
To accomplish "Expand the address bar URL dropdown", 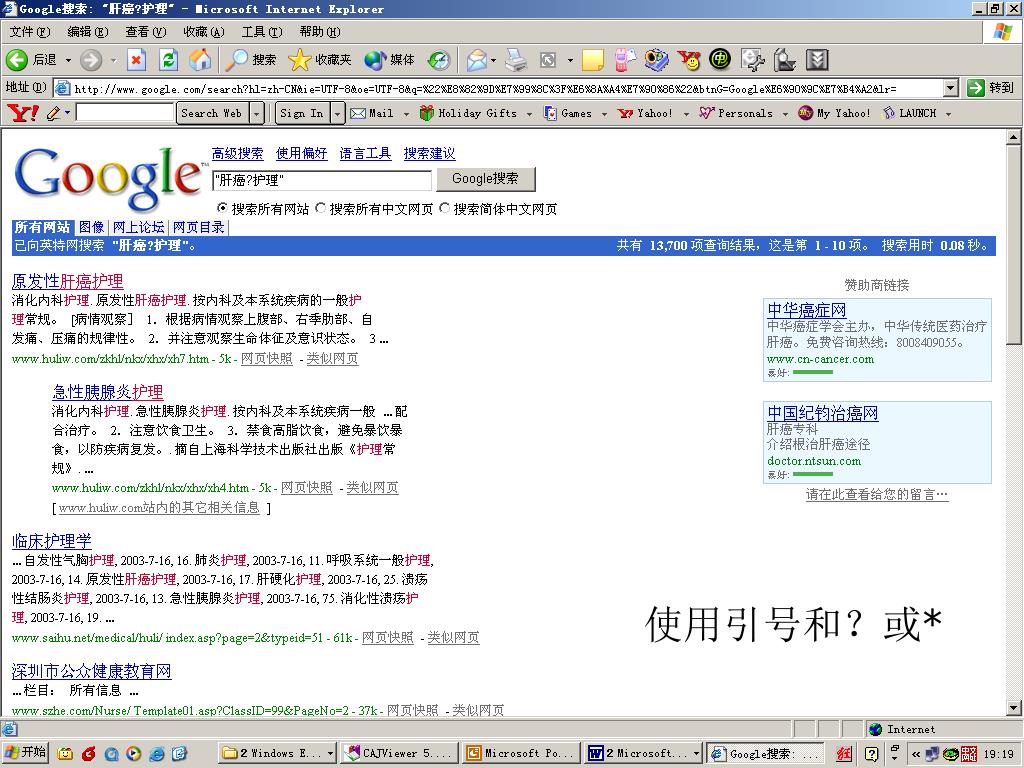I will click(951, 88).
